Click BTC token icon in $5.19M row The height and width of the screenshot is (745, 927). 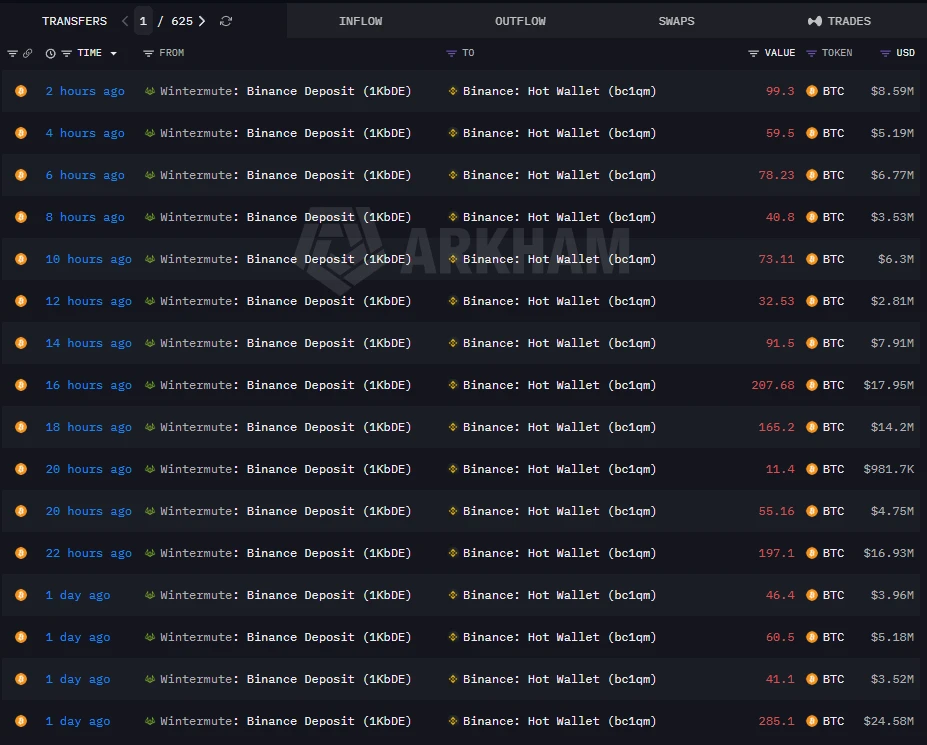pyautogui.click(x=812, y=133)
